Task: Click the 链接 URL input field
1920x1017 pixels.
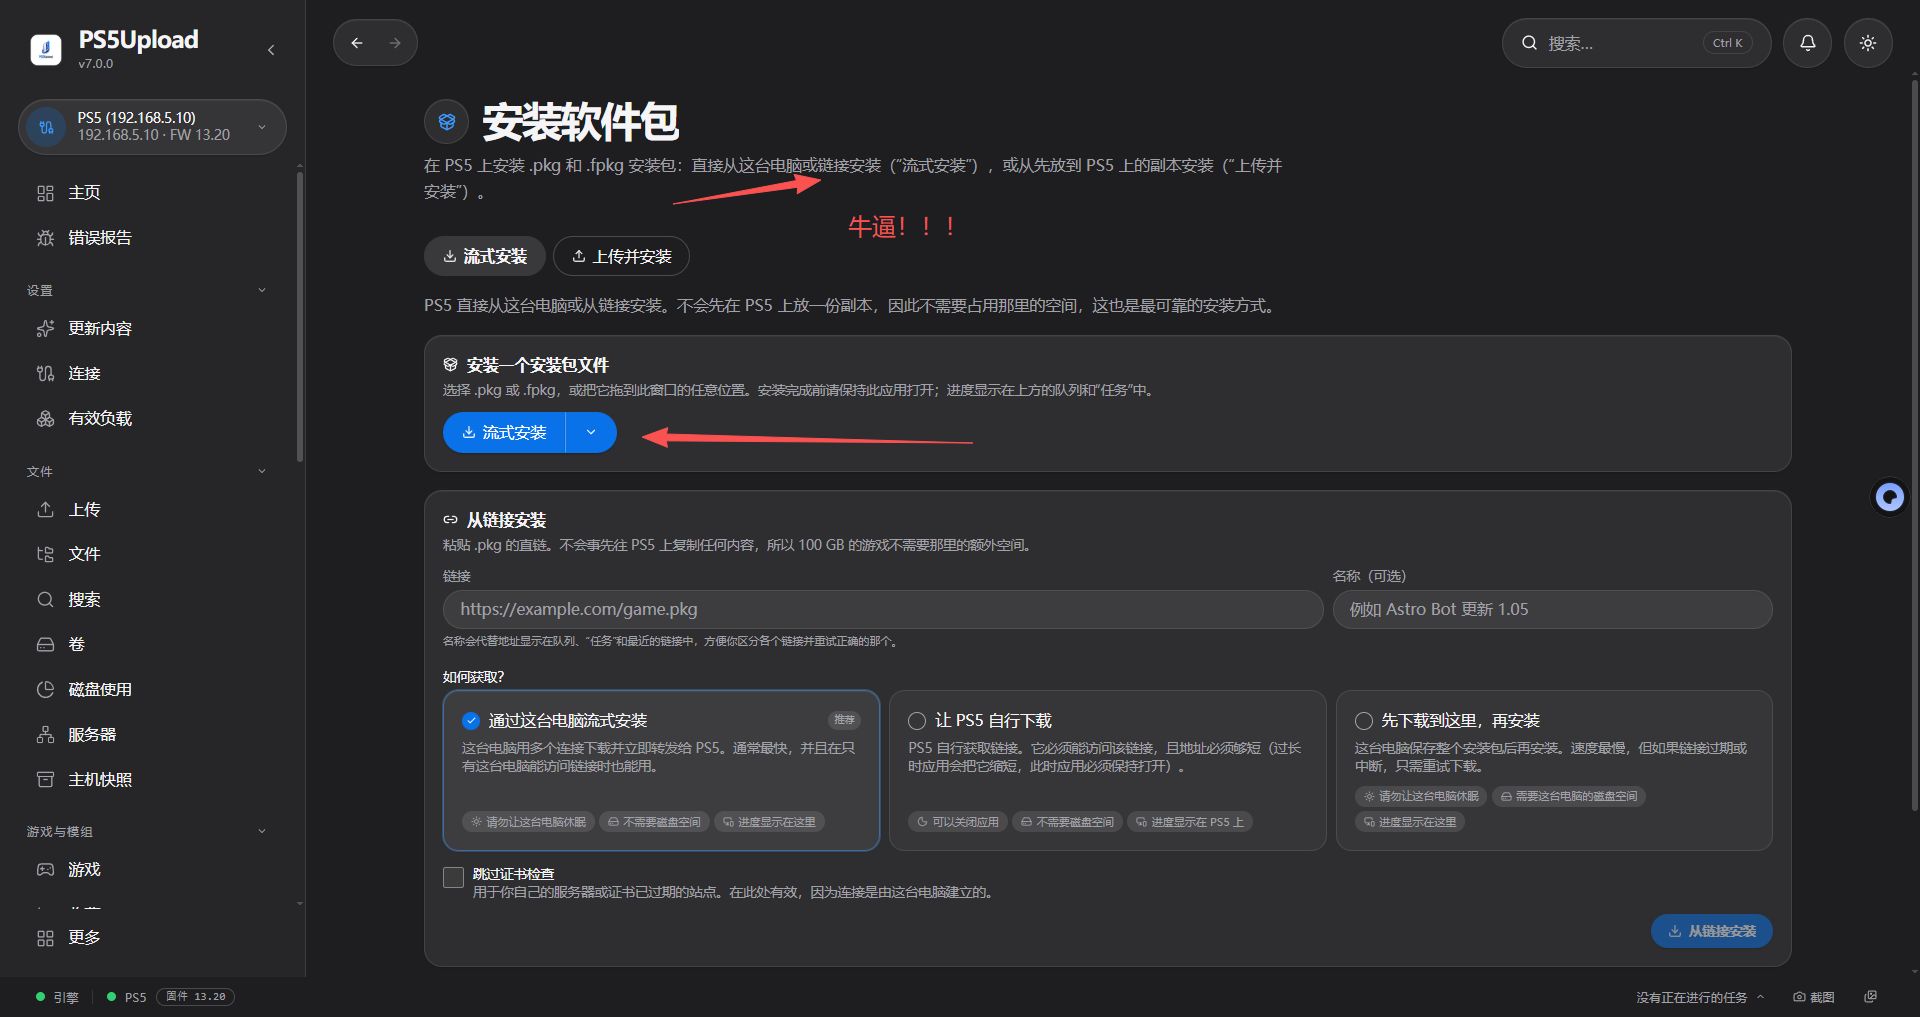Action: click(x=883, y=609)
